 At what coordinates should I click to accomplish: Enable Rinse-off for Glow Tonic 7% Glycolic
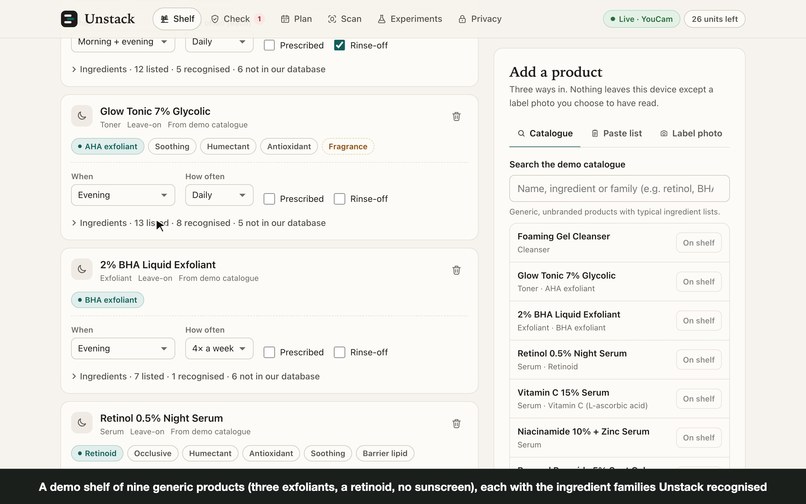click(339, 199)
